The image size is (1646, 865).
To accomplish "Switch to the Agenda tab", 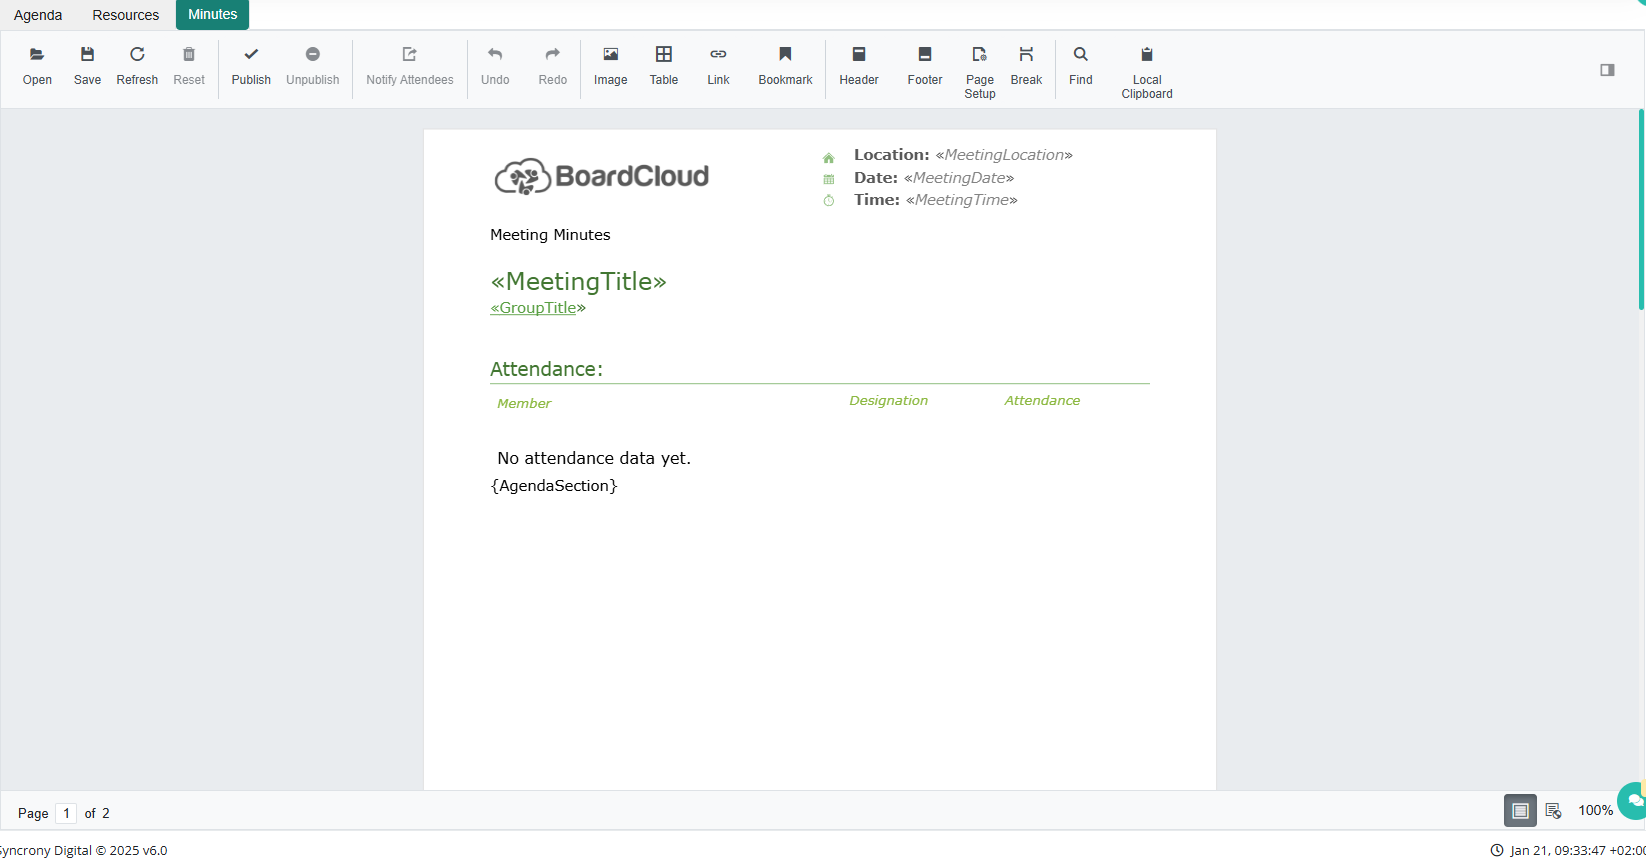I will pos(38,15).
